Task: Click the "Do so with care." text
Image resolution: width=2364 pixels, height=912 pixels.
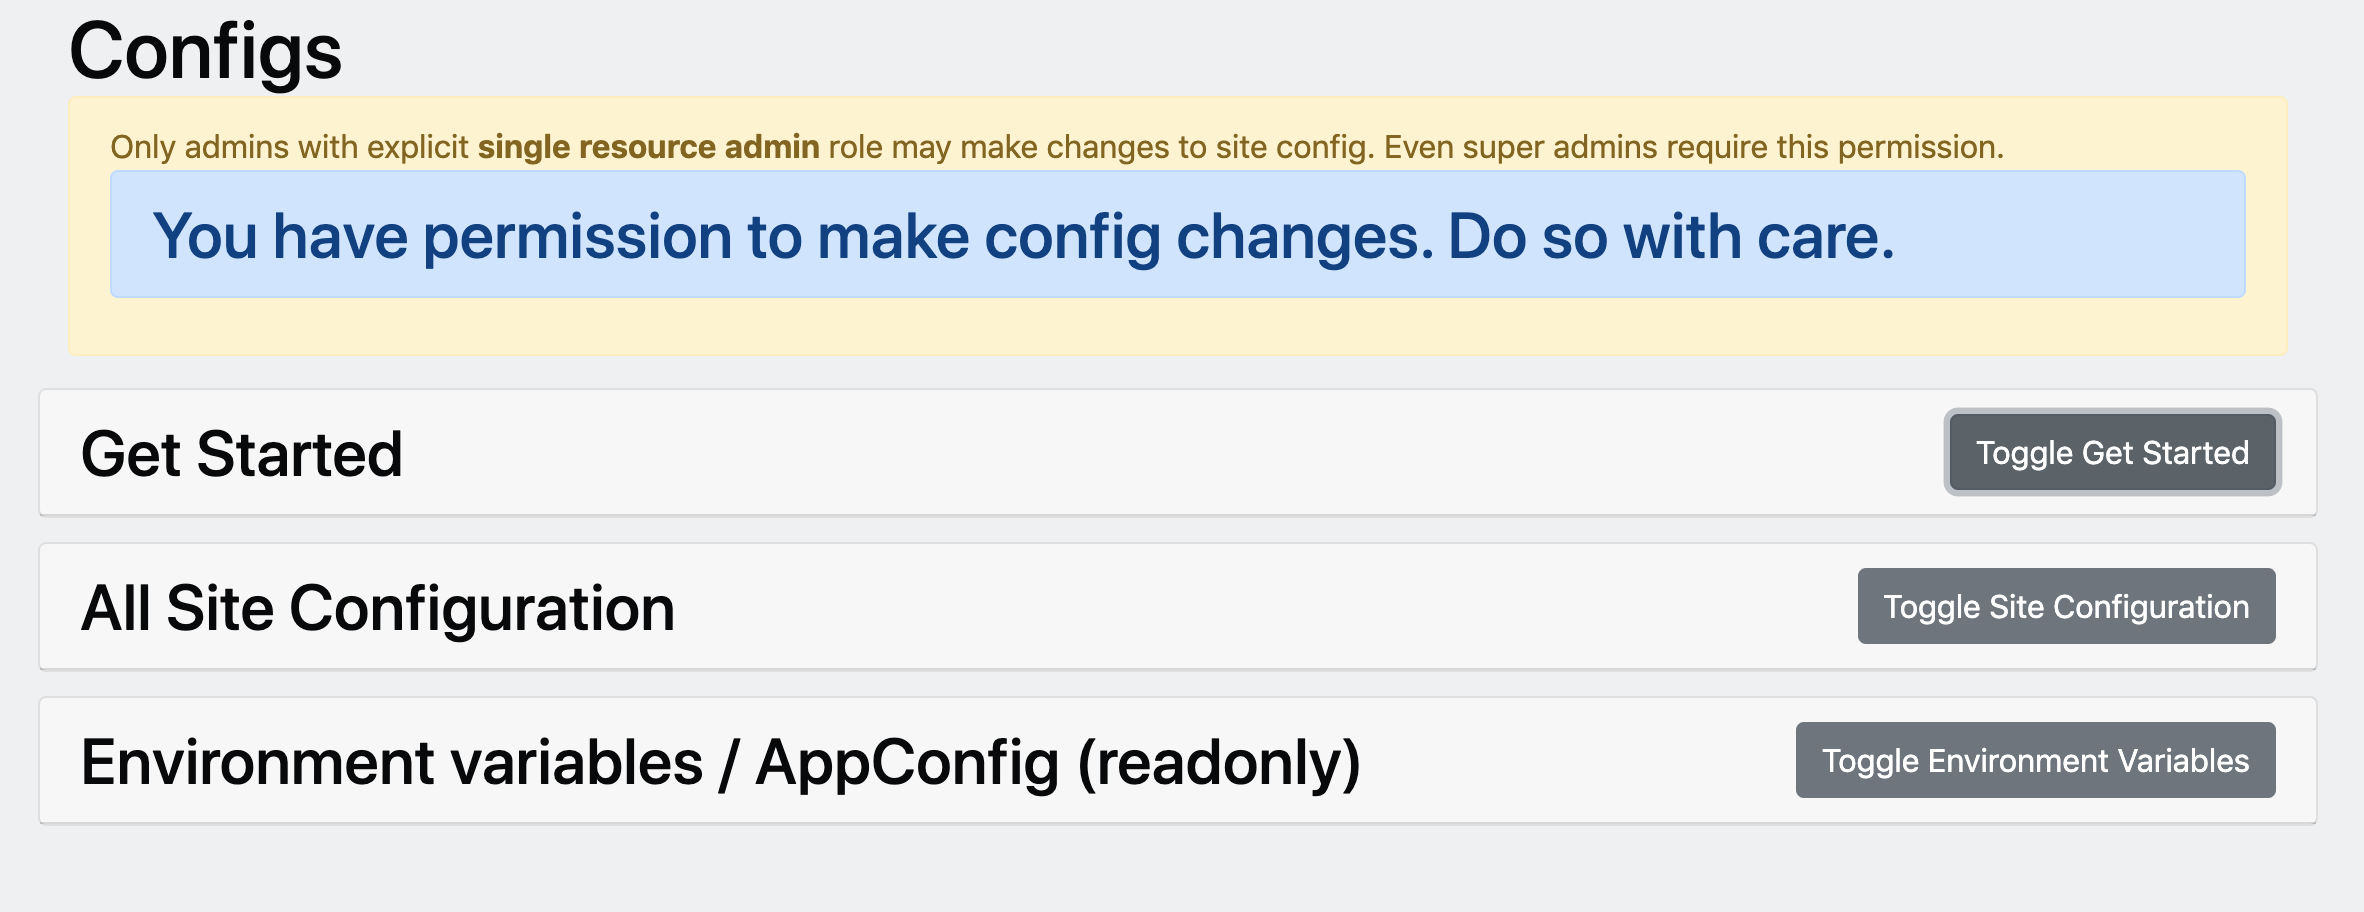Action: tap(1670, 237)
